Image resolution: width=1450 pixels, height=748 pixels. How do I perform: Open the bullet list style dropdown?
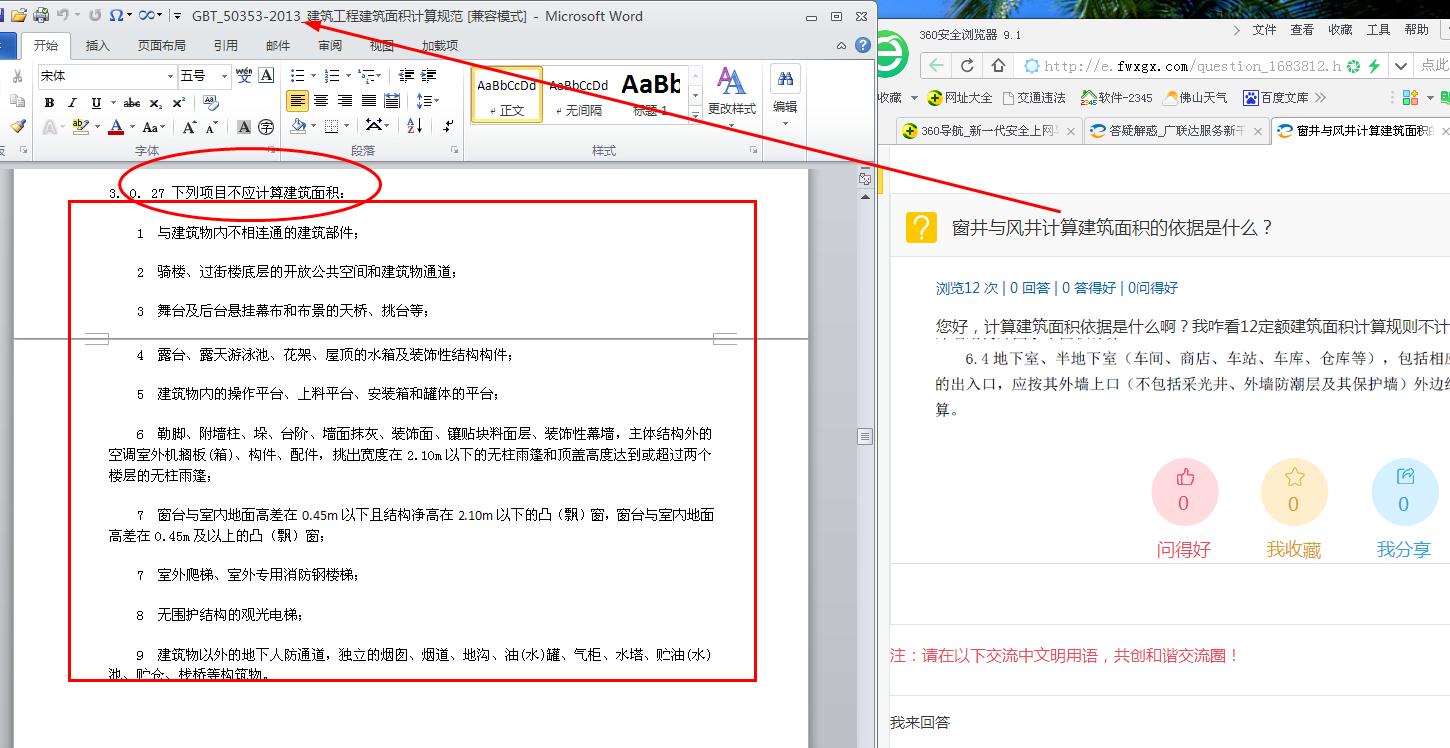click(312, 76)
